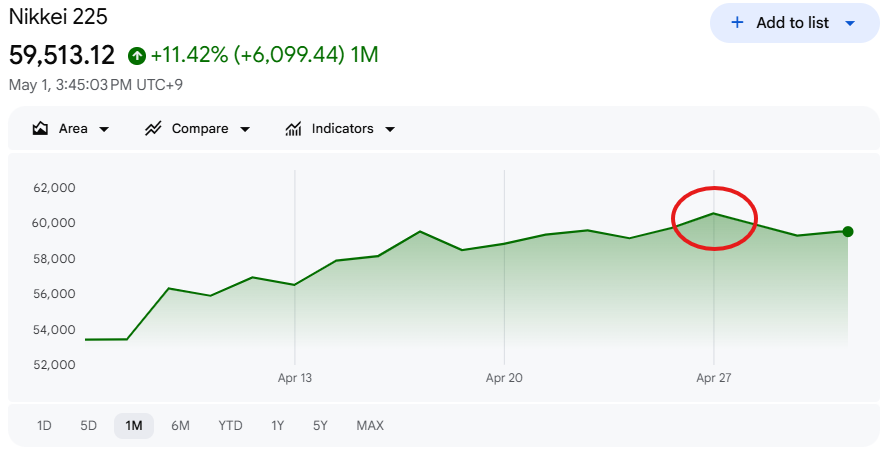Image resolution: width=892 pixels, height=457 pixels.
Task: Open the Add to list dropdown arrow
Action: (850, 23)
